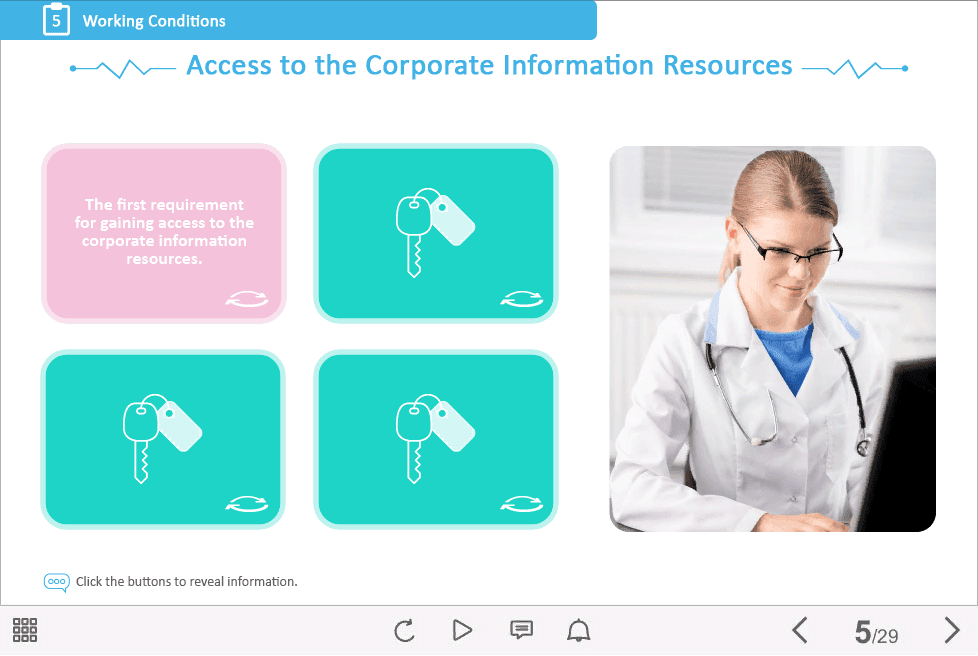Click the flip arrows on pink card
The width and height of the screenshot is (978, 656).
(x=247, y=297)
